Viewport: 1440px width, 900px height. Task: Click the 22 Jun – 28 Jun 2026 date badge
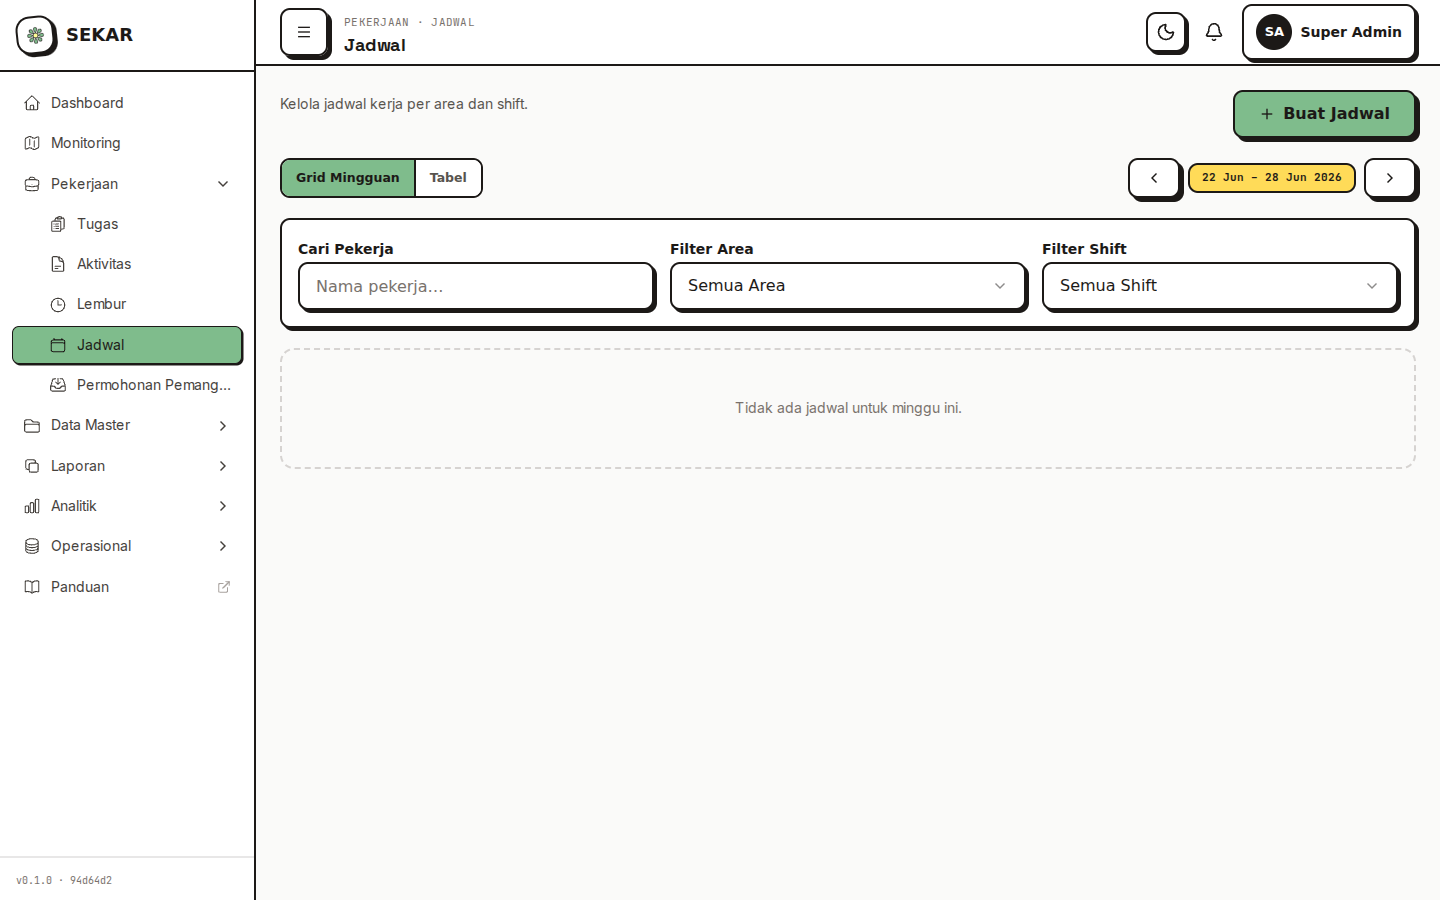coord(1272,178)
